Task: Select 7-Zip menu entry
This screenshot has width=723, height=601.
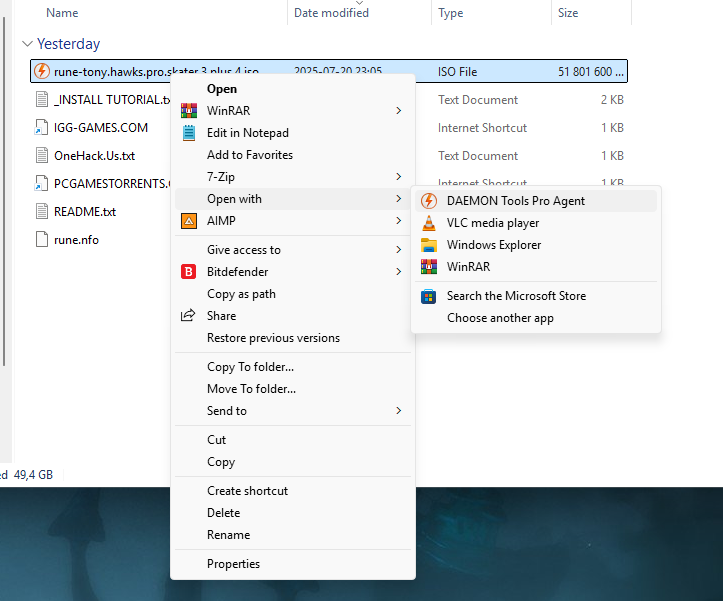Action: [x=293, y=177]
